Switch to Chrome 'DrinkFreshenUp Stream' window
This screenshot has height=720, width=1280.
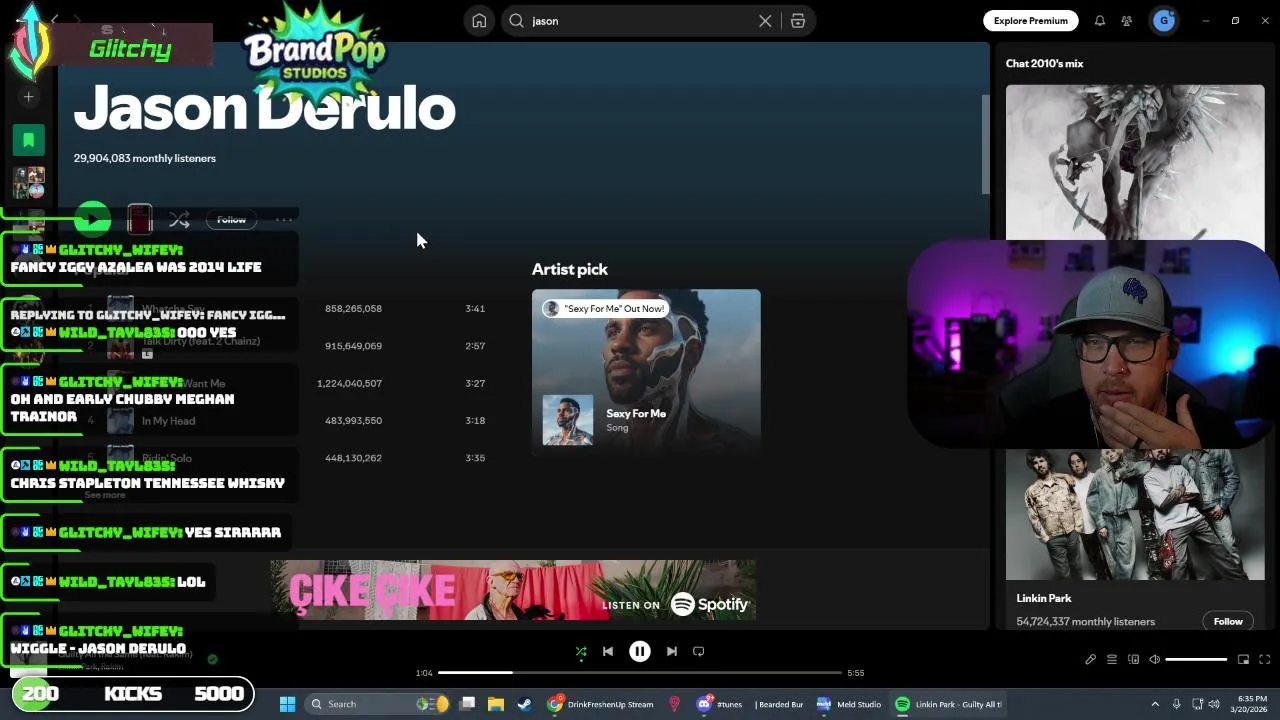tap(600, 704)
